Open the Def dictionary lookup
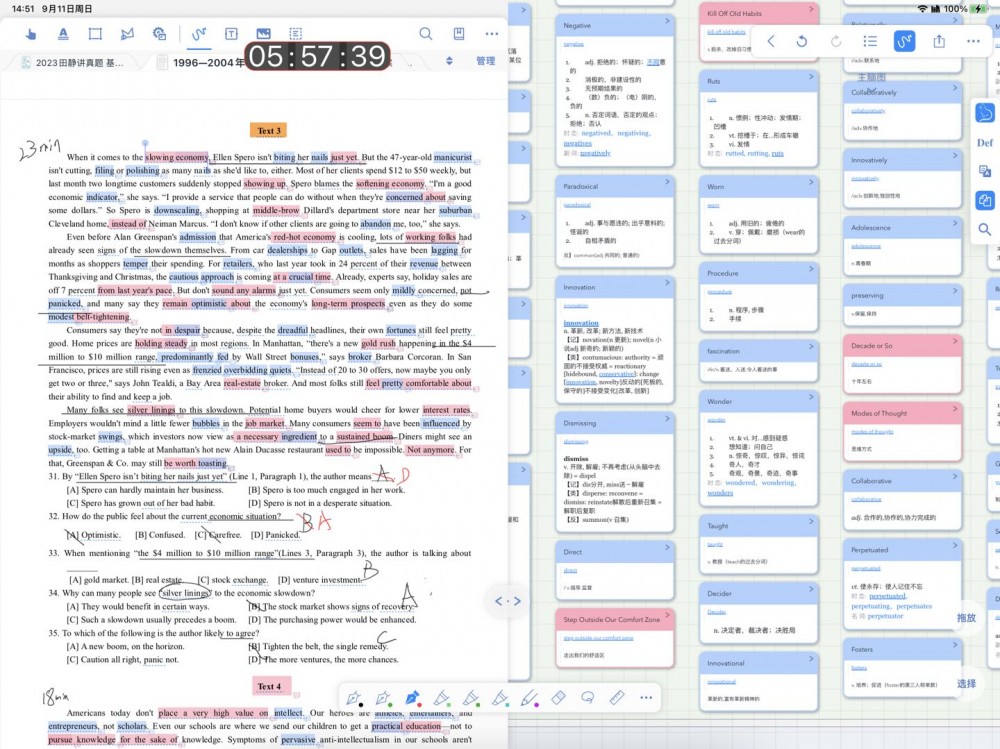This screenshot has height=749, width=1000. tap(985, 143)
